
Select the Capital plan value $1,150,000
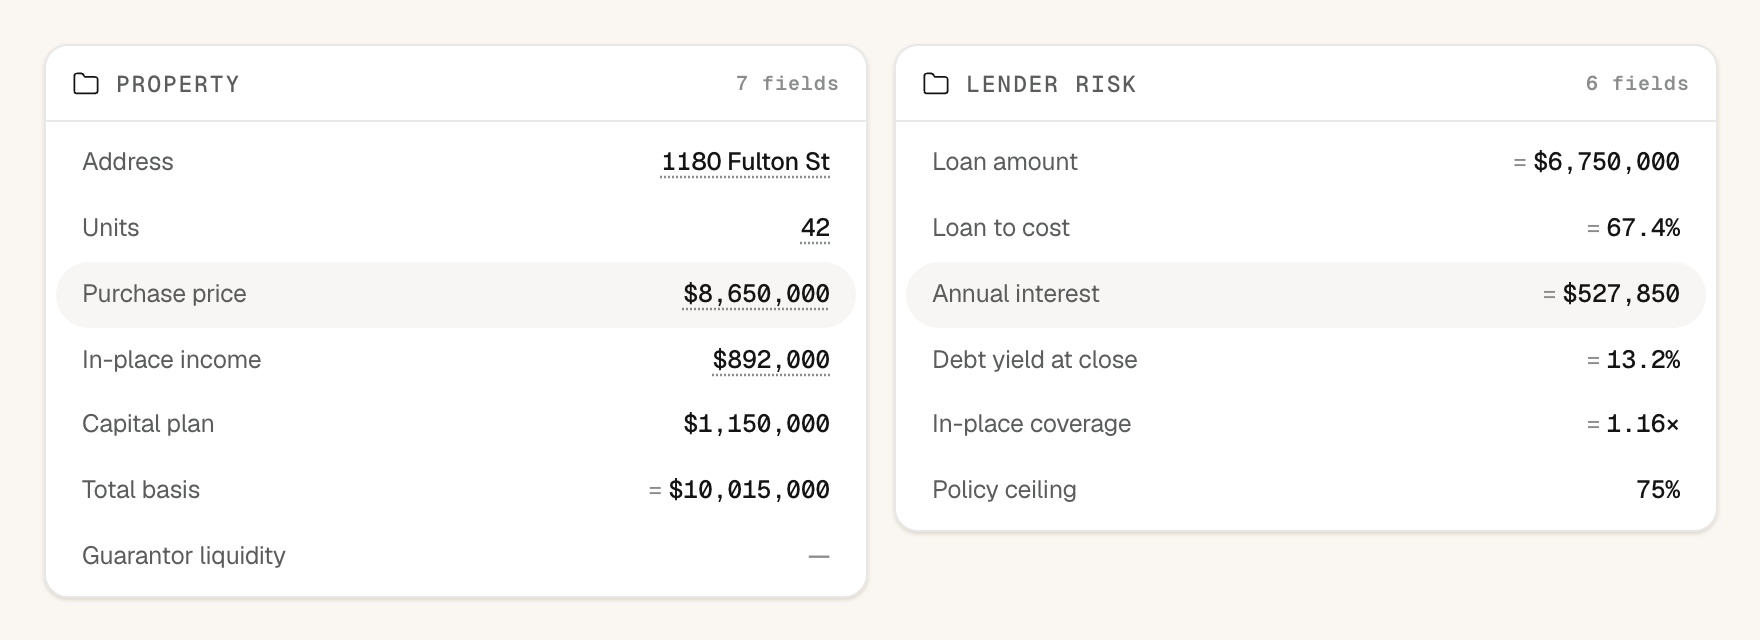tap(756, 424)
